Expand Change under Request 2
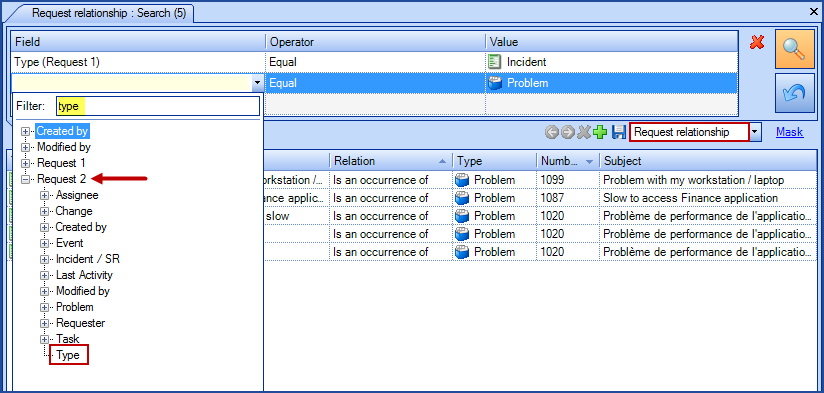This screenshot has width=824, height=393. (44, 211)
